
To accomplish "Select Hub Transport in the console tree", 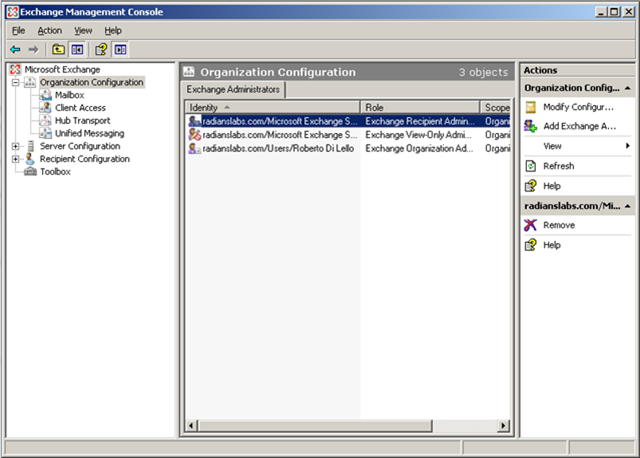I will click(x=81, y=120).
